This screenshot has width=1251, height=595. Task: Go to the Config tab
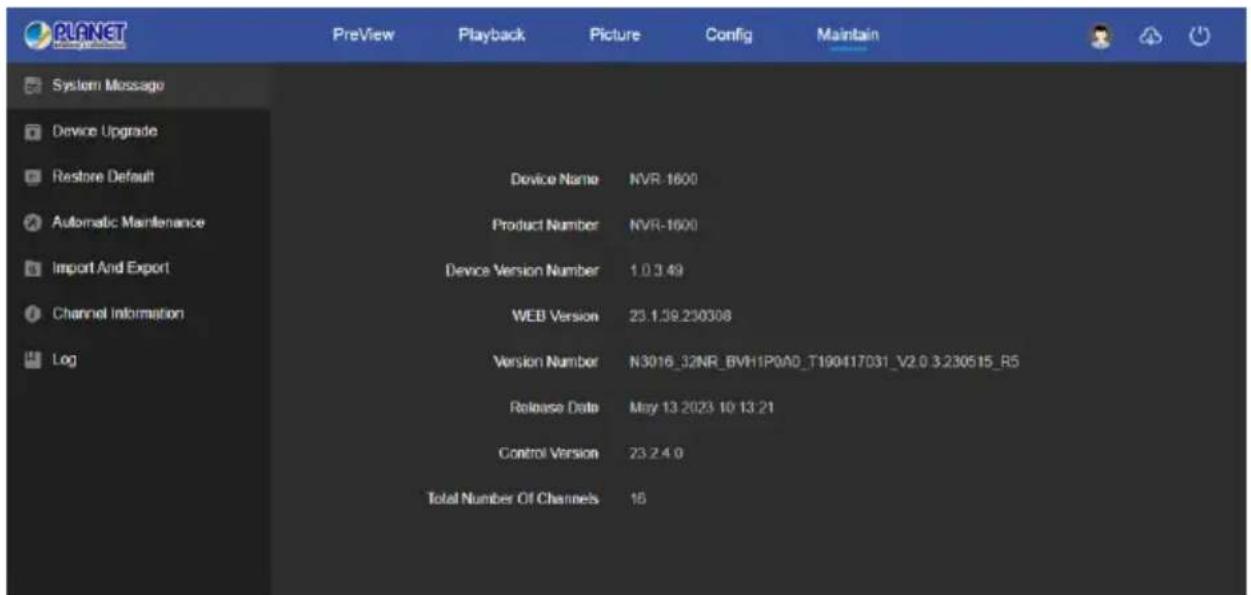[x=728, y=35]
